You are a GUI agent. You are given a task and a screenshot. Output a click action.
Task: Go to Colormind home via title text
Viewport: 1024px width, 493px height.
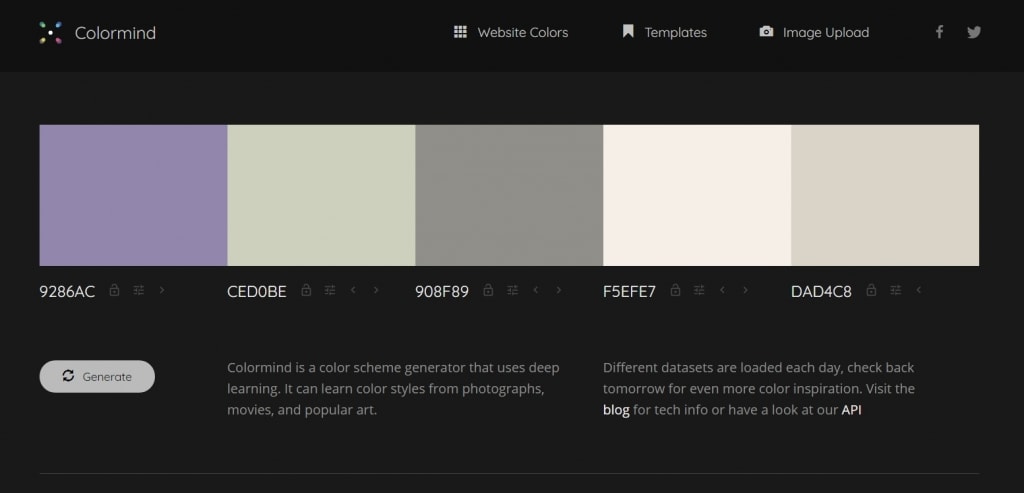click(115, 33)
